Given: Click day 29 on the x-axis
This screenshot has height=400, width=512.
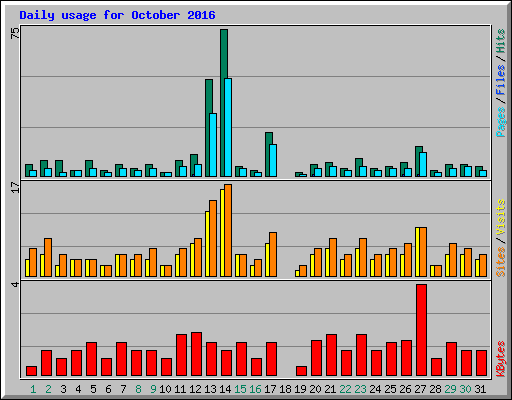Looking at the screenshot, I should 450,389.
